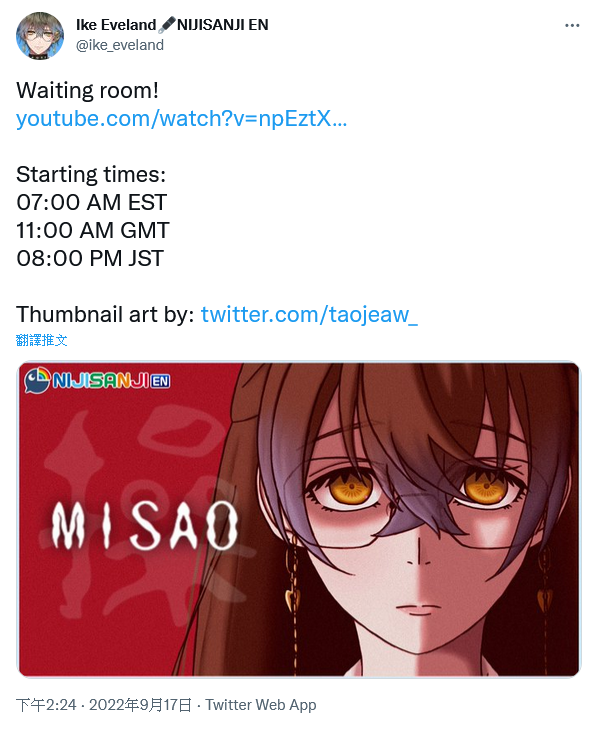Click the tweet timestamp 下午2:24
Screen dimensions: 598x730
pyautogui.click(x=46, y=705)
